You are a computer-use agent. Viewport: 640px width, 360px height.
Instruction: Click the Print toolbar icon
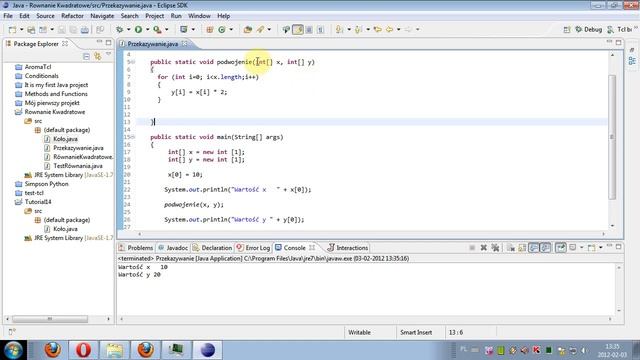(84, 30)
